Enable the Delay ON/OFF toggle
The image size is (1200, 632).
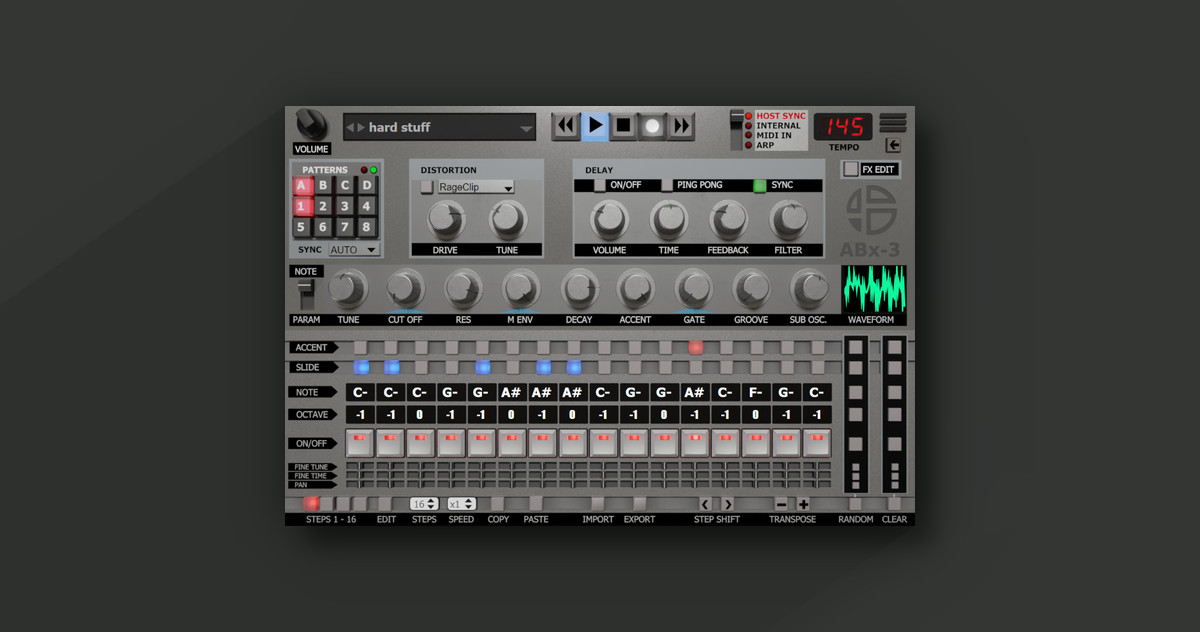(600, 185)
